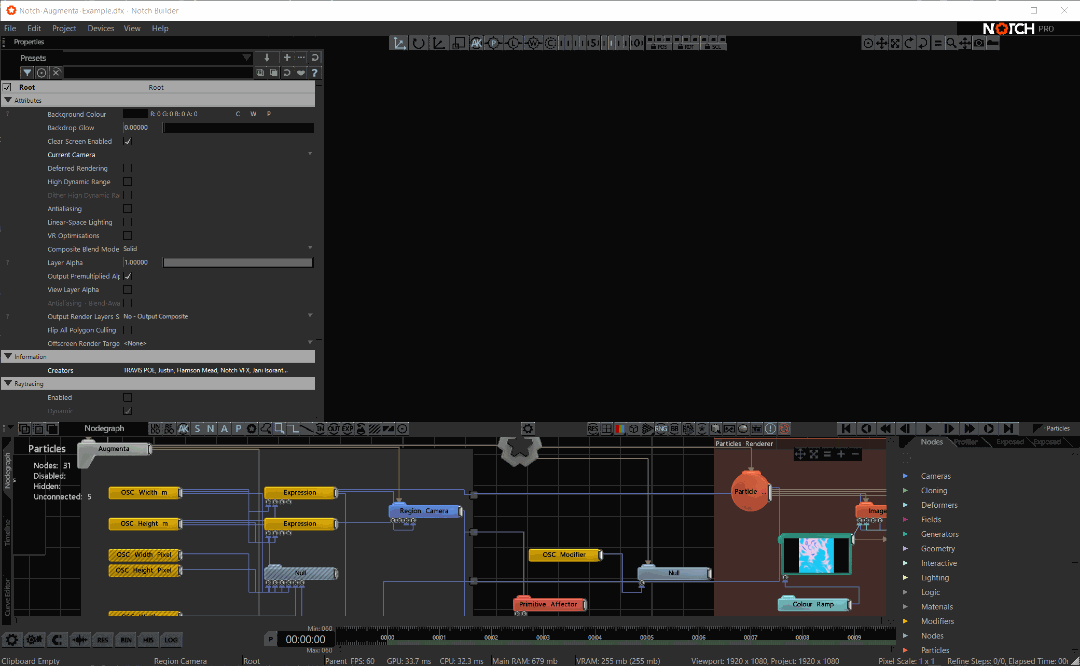Click the viewport camera snapshot icon
This screenshot has height=666, width=1080.
pyautogui.click(x=979, y=43)
